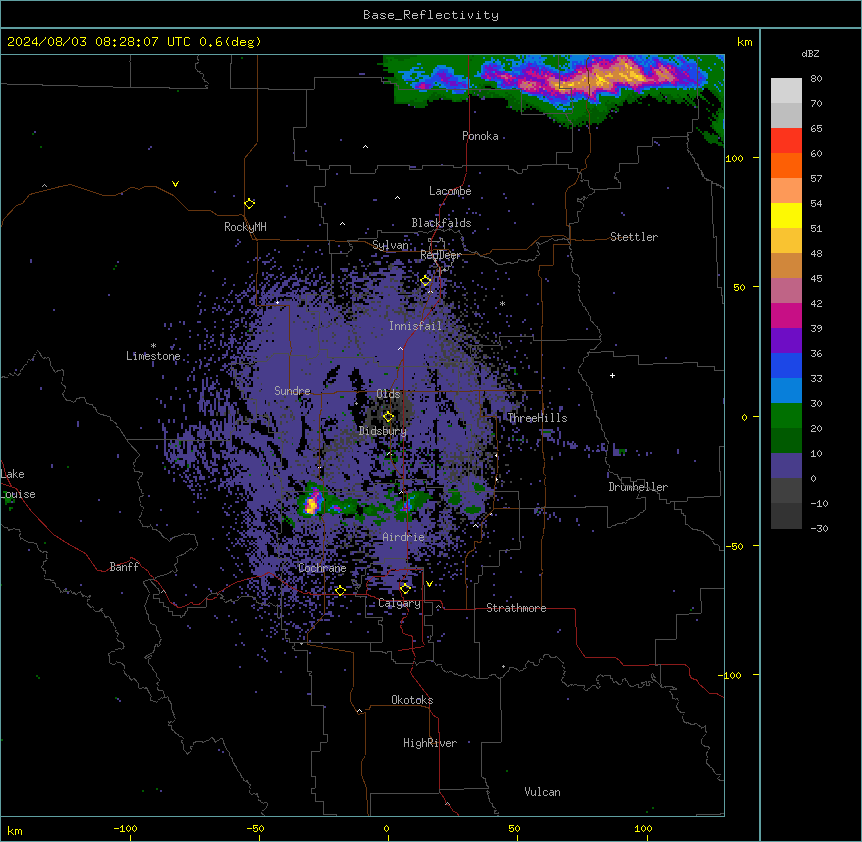Click the asterisk marker above Limestone
862x842 pixels.
tap(153, 346)
